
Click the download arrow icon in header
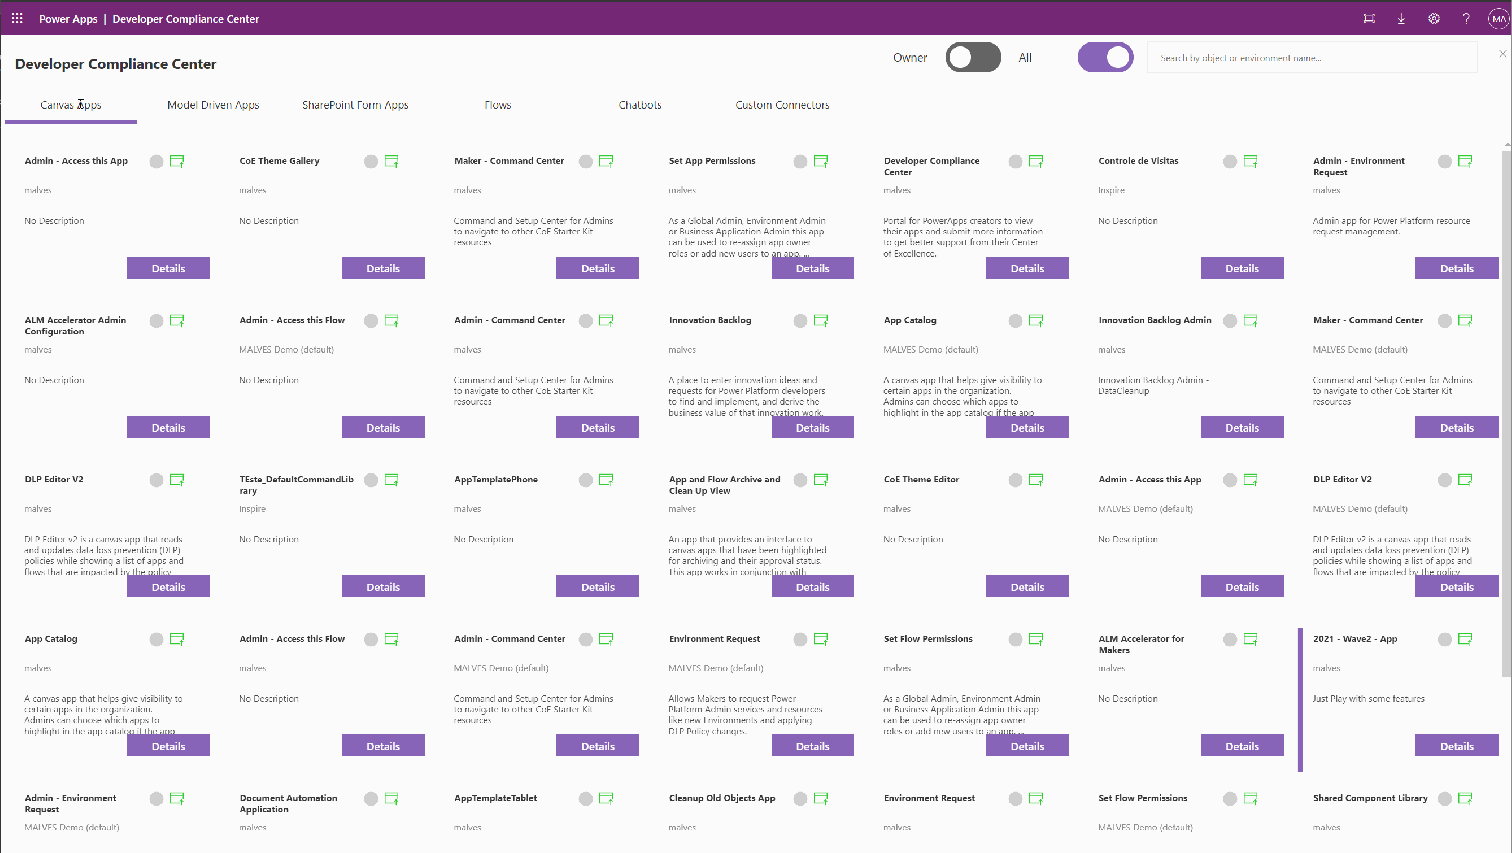tap(1401, 18)
